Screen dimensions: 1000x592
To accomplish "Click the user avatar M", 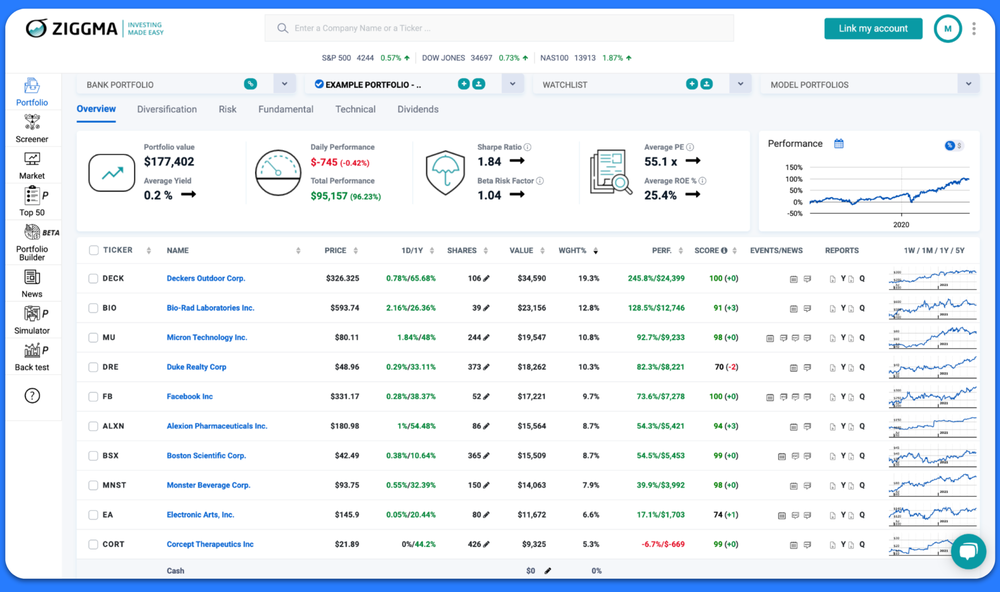I will click(x=948, y=29).
